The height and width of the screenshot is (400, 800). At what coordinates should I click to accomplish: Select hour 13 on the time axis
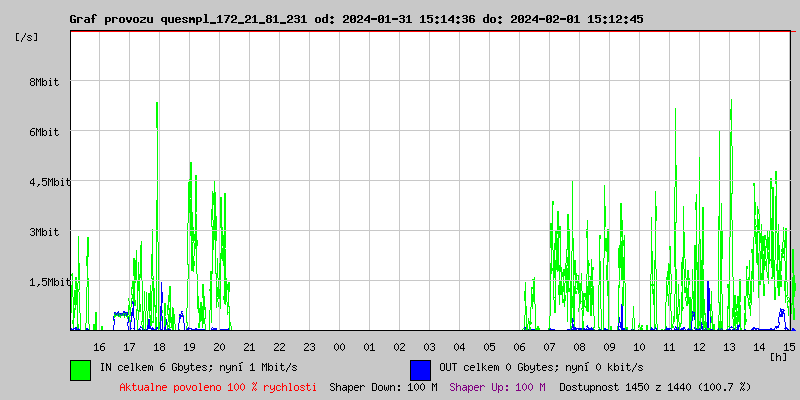730,346
